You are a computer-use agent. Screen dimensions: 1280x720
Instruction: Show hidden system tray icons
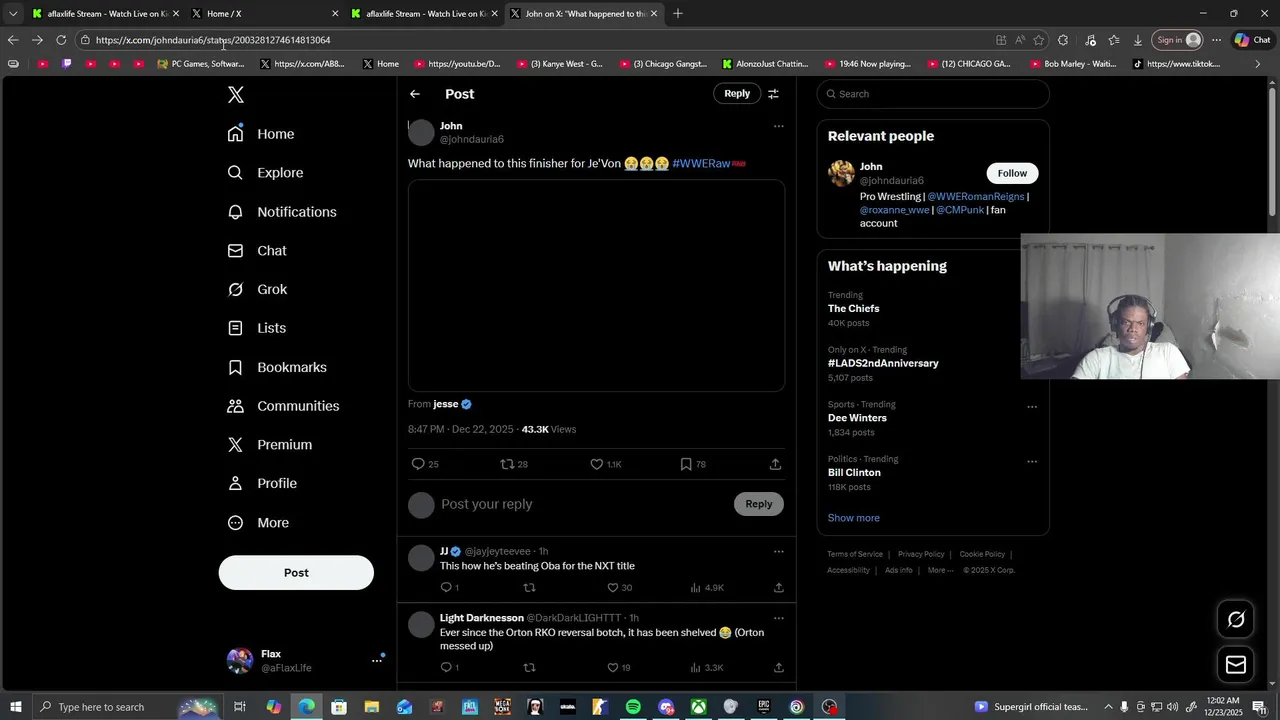[x=1108, y=707]
